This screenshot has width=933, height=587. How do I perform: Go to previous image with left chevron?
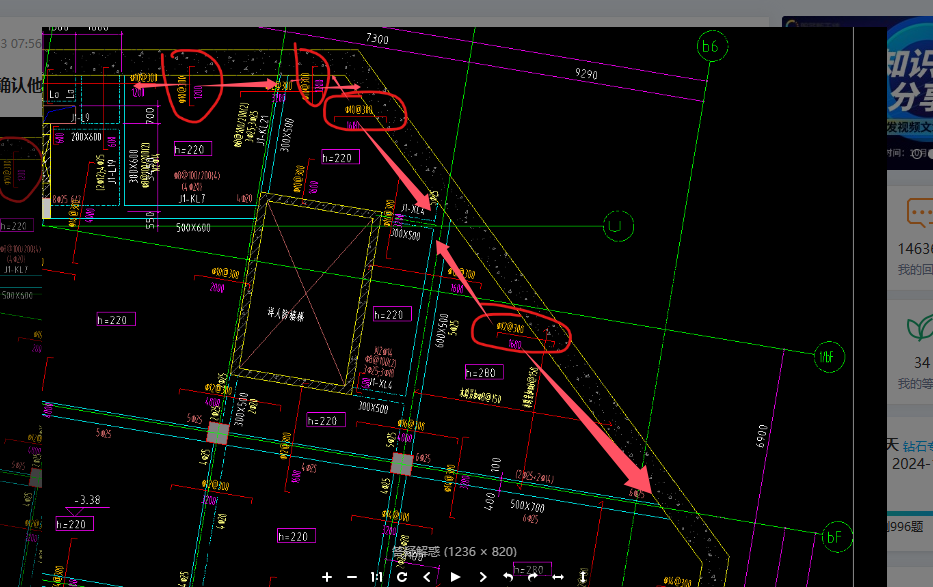[x=427, y=577]
